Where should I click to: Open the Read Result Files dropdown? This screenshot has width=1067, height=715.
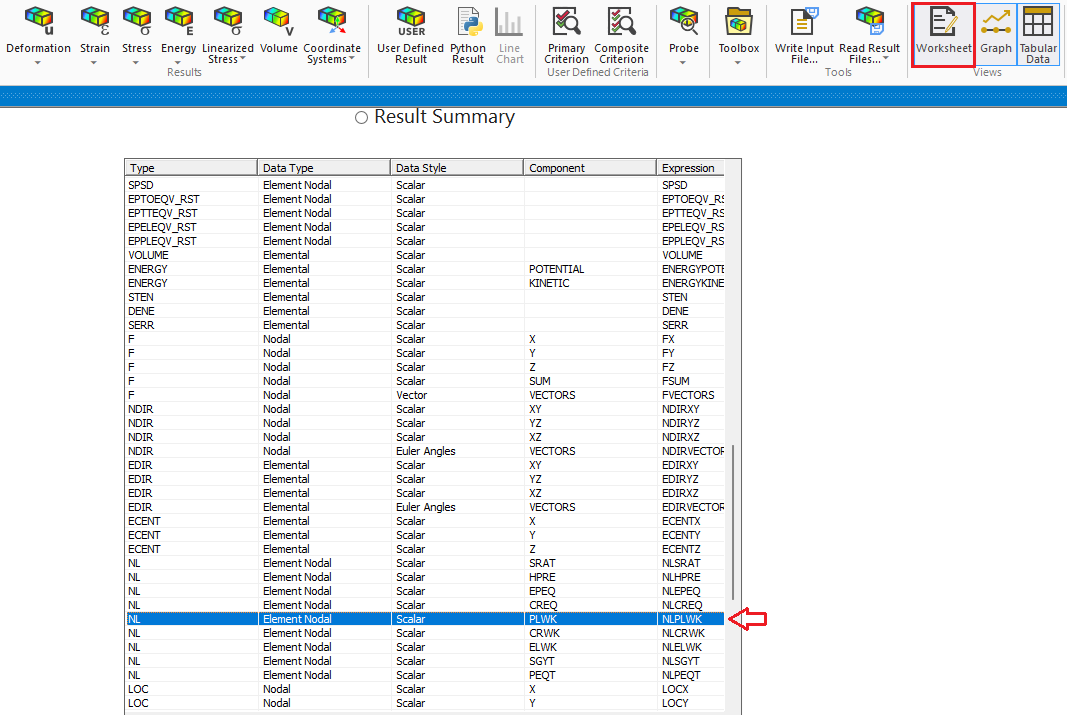pyautogui.click(x=884, y=59)
